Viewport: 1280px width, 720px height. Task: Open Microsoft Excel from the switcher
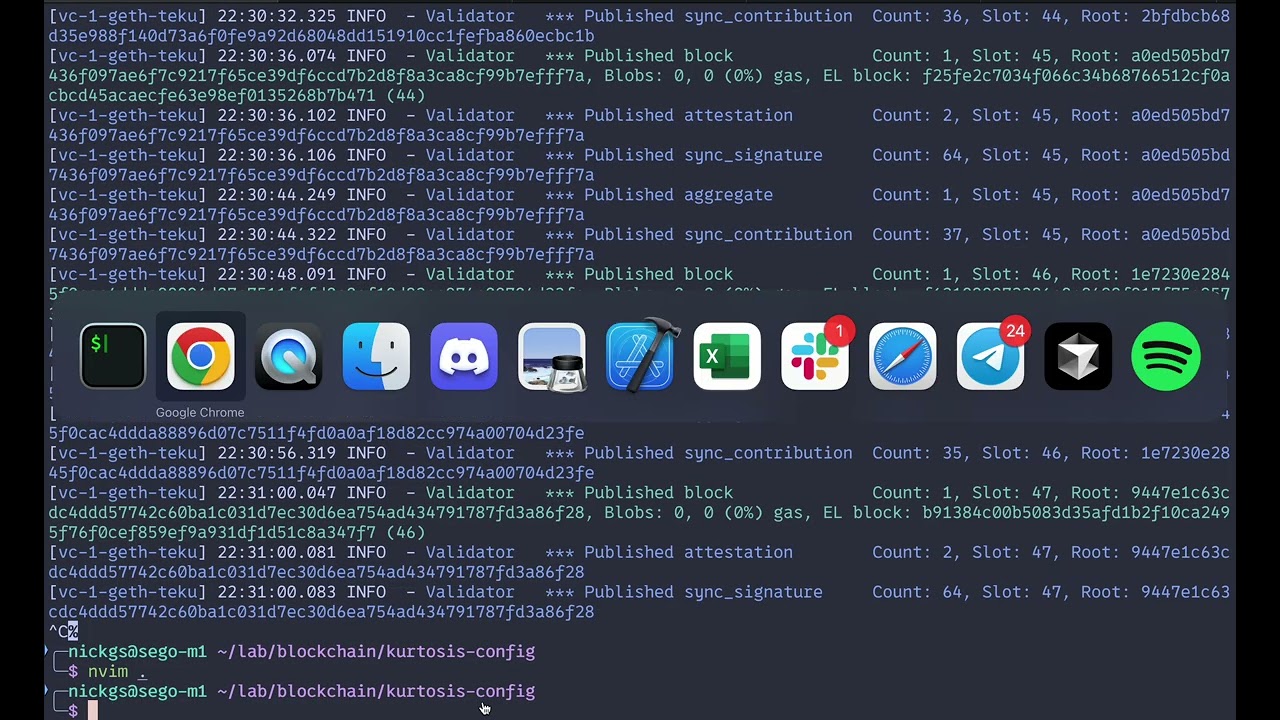(727, 356)
